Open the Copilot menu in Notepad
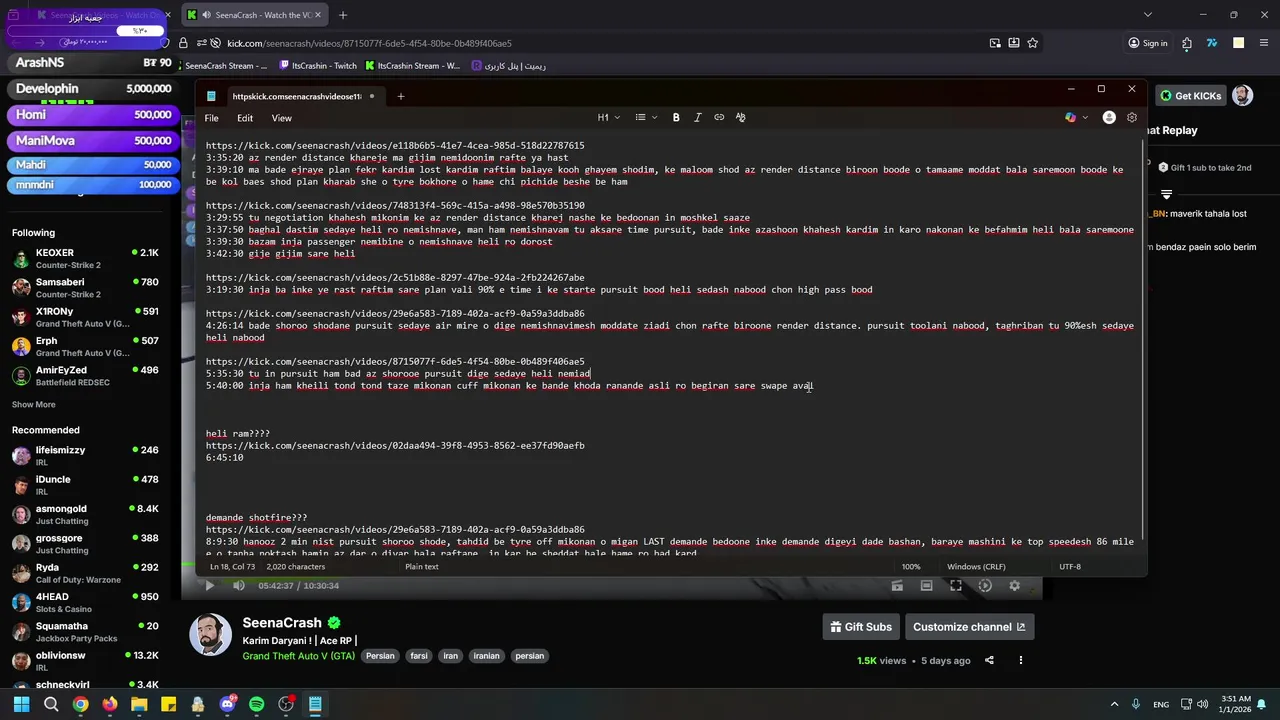 click(1075, 117)
